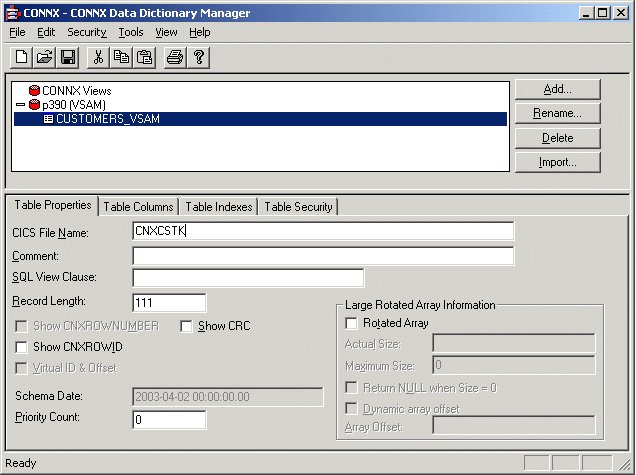The width and height of the screenshot is (636, 475).
Task: Open the Tools menu
Action: pos(131,32)
